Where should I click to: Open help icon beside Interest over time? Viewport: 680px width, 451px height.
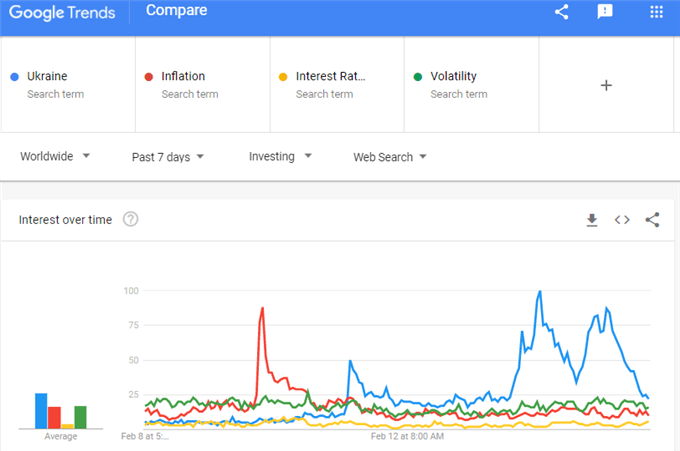(x=131, y=219)
